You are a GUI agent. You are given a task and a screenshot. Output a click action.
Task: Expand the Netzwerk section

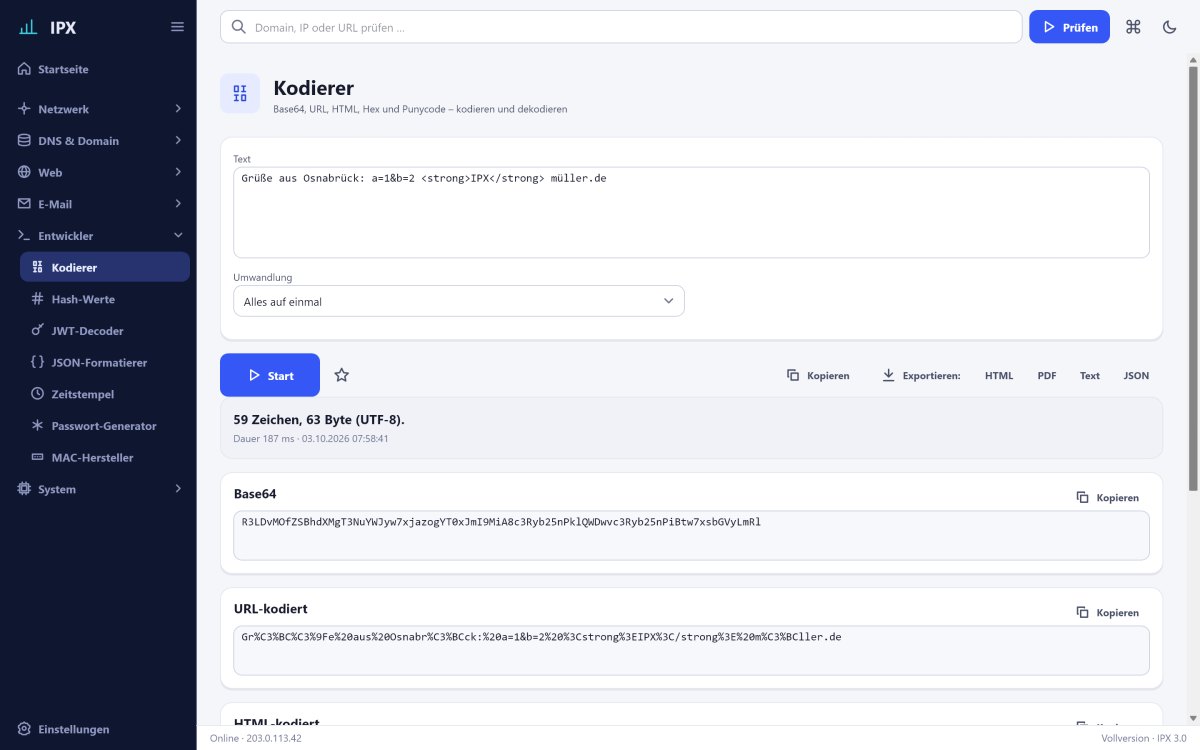[178, 108]
